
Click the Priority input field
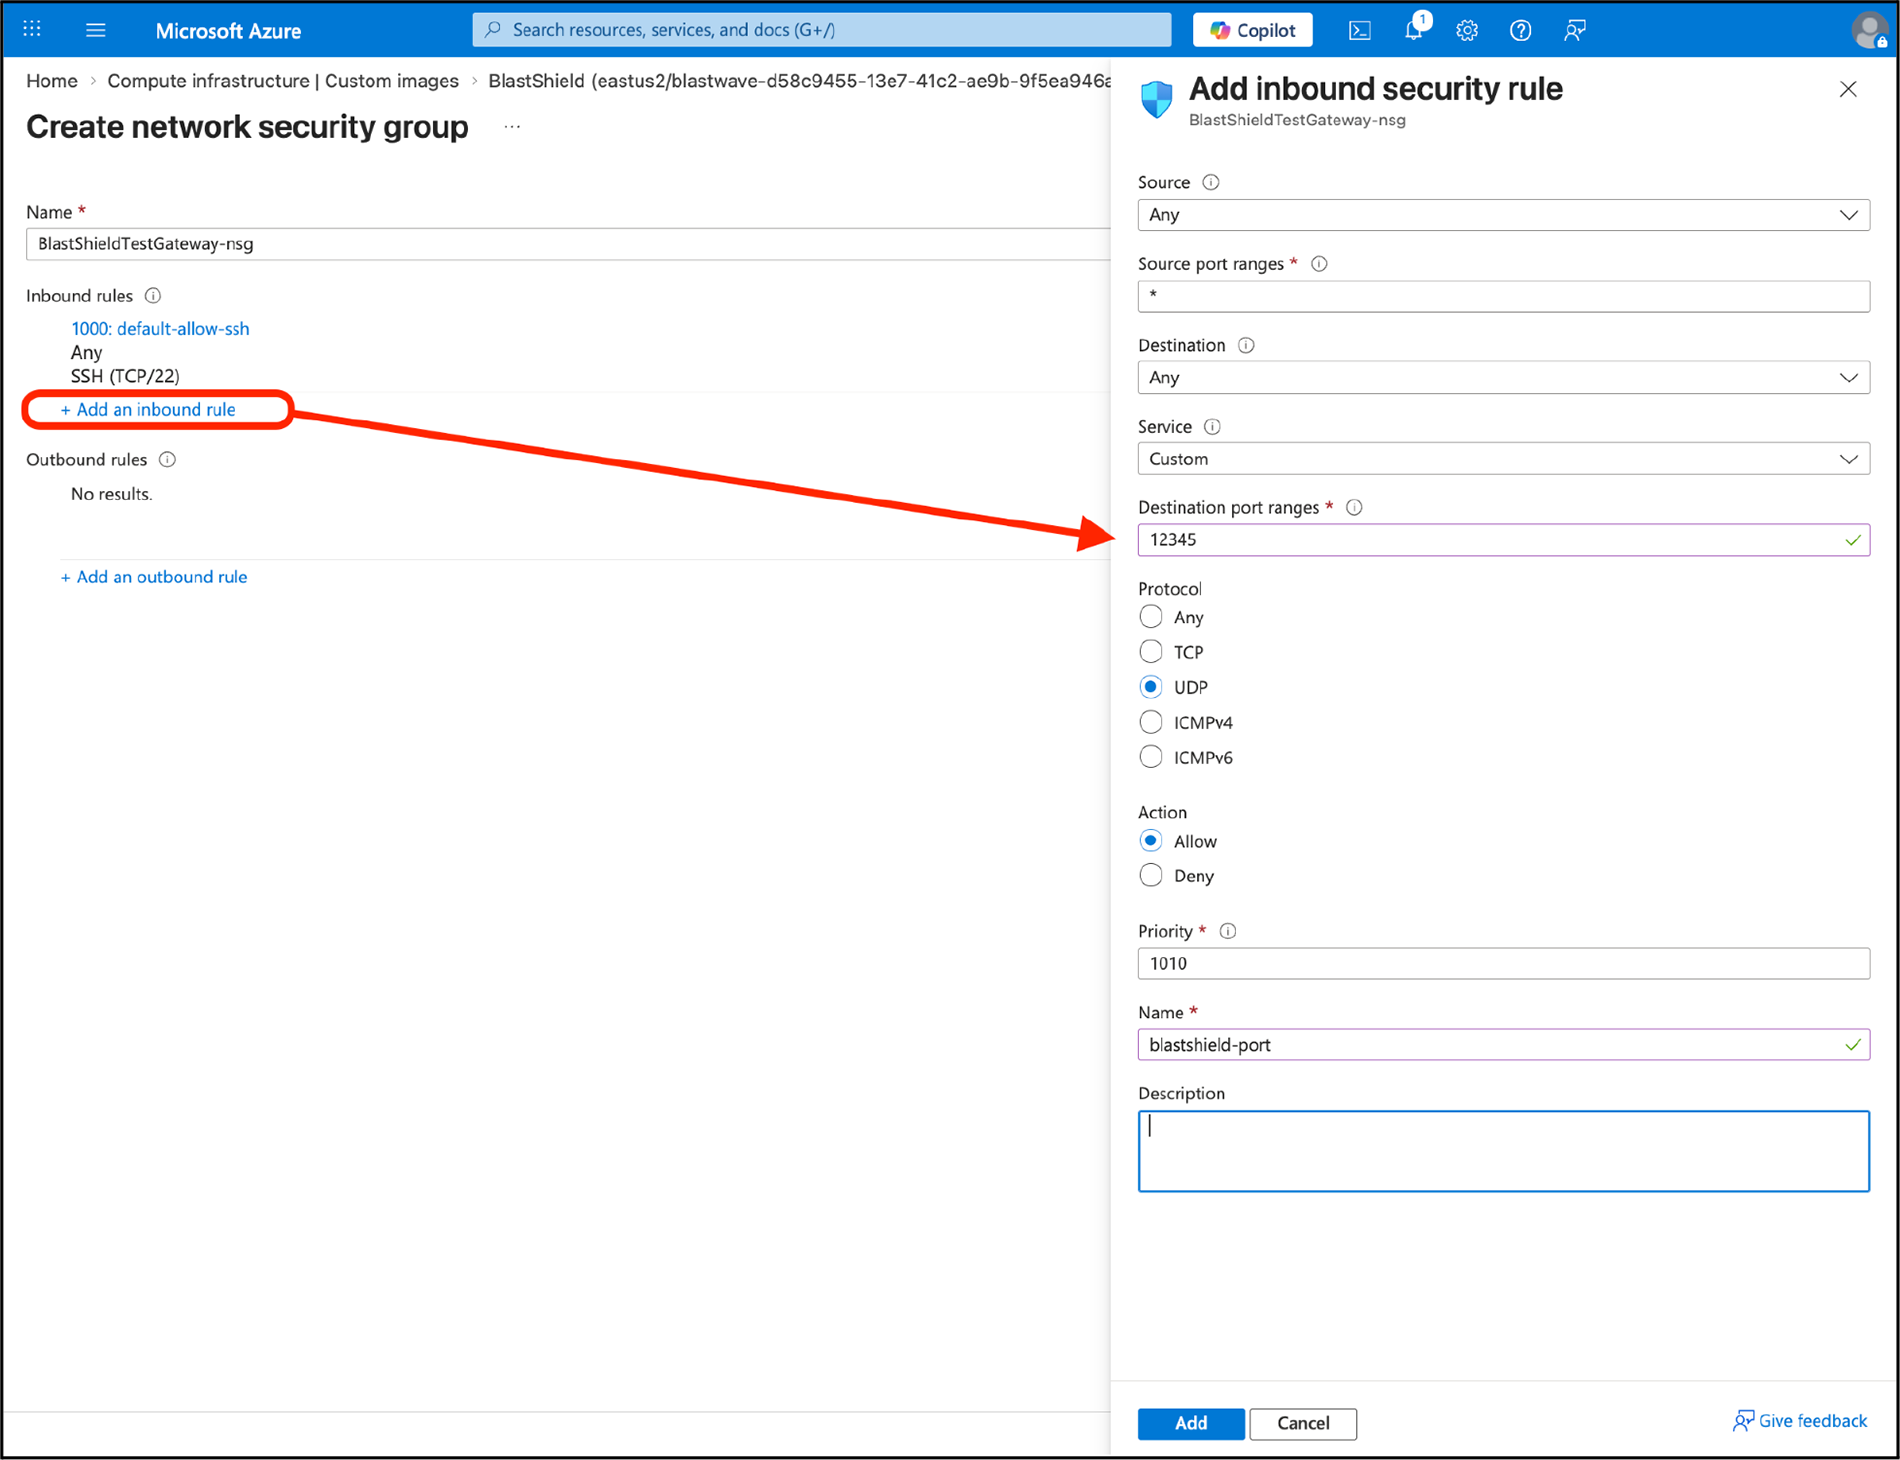(x=1503, y=964)
